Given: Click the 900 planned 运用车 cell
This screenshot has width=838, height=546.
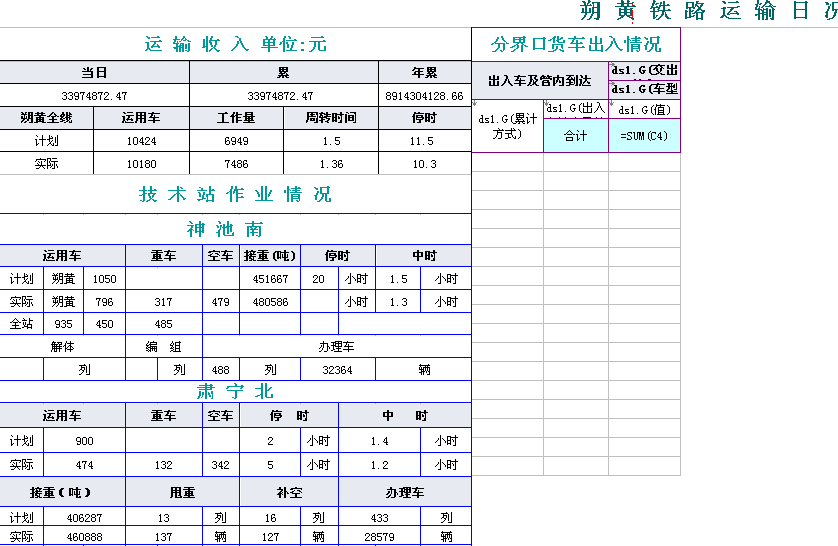Looking at the screenshot, I should click(84, 441).
